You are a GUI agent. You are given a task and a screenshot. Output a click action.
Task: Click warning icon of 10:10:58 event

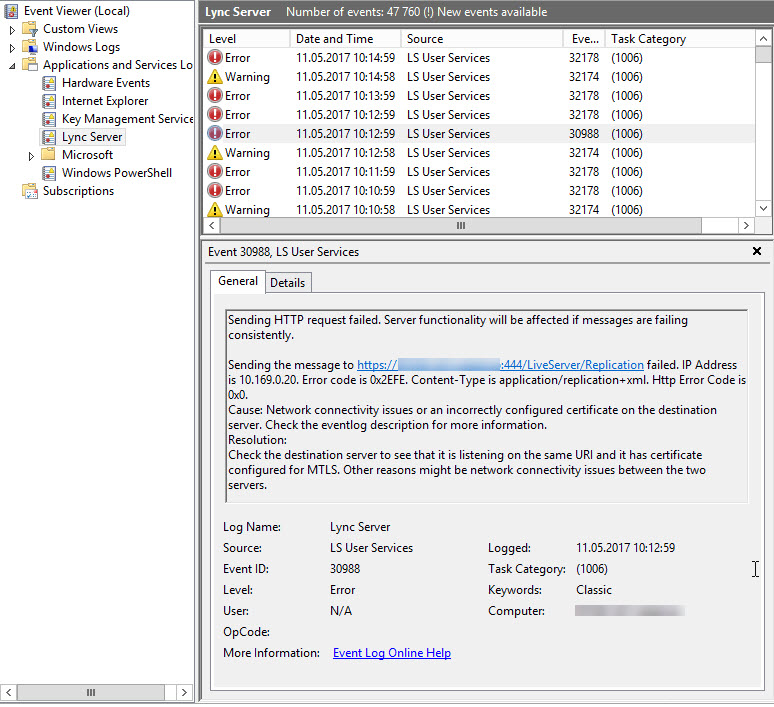click(215, 210)
